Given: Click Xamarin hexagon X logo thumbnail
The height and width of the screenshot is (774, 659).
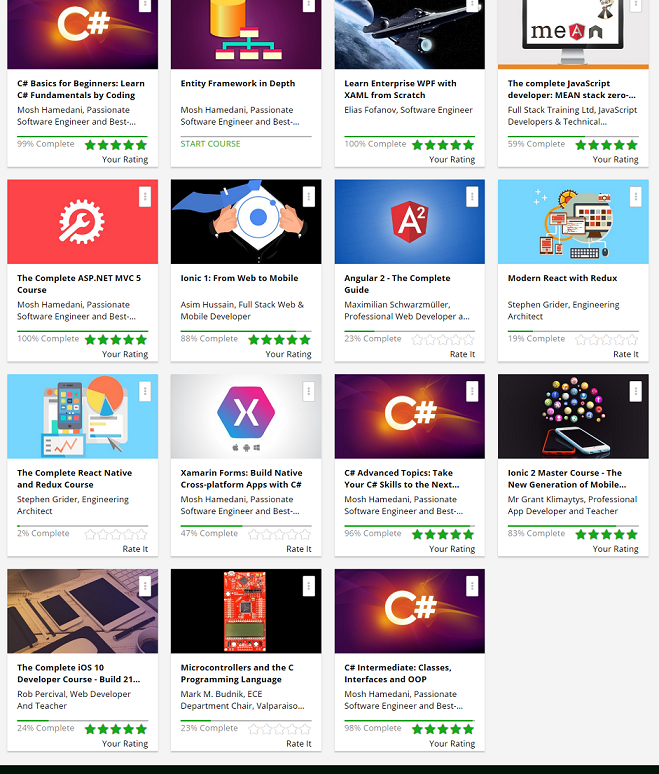Looking at the screenshot, I should click(246, 416).
